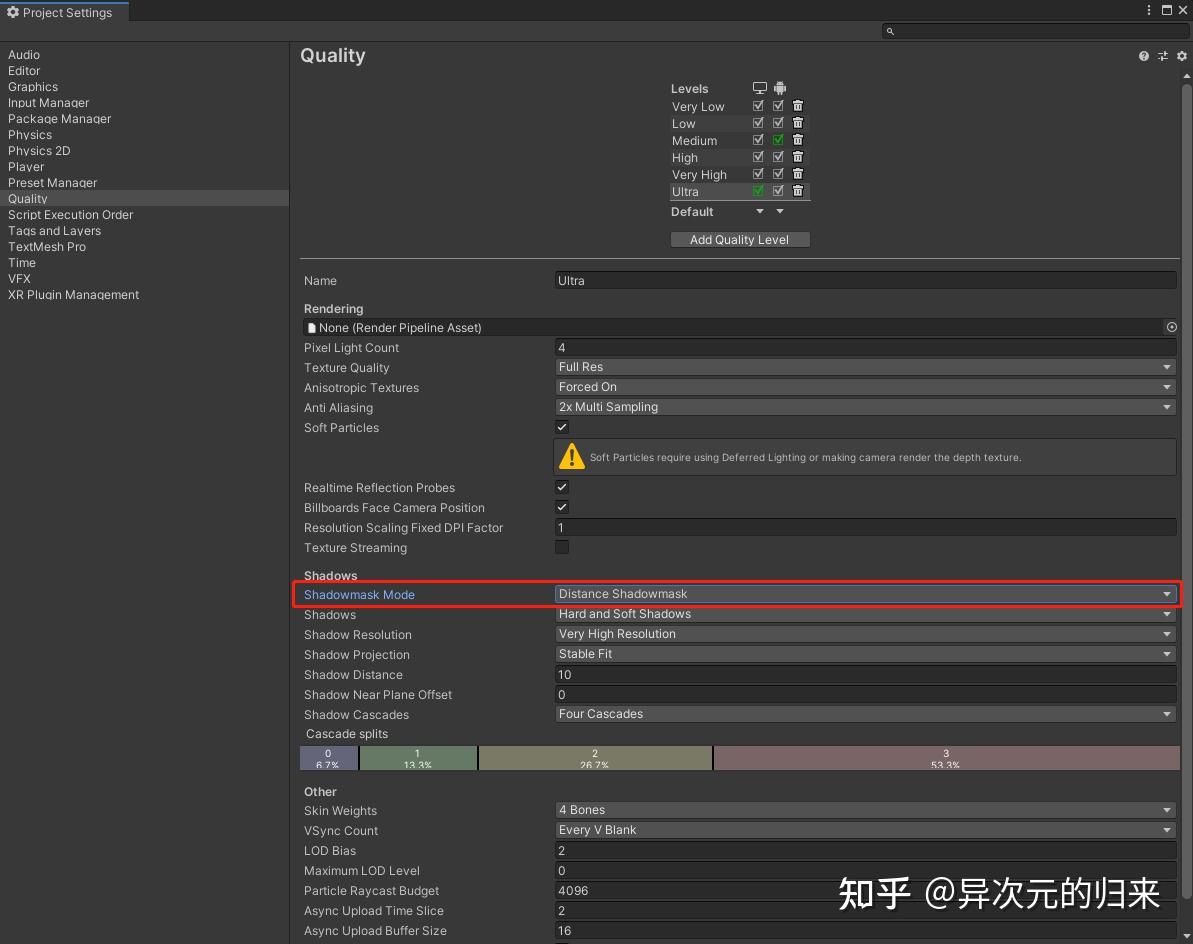Enable Texture Streaming
The image size is (1193, 944).
click(x=562, y=547)
